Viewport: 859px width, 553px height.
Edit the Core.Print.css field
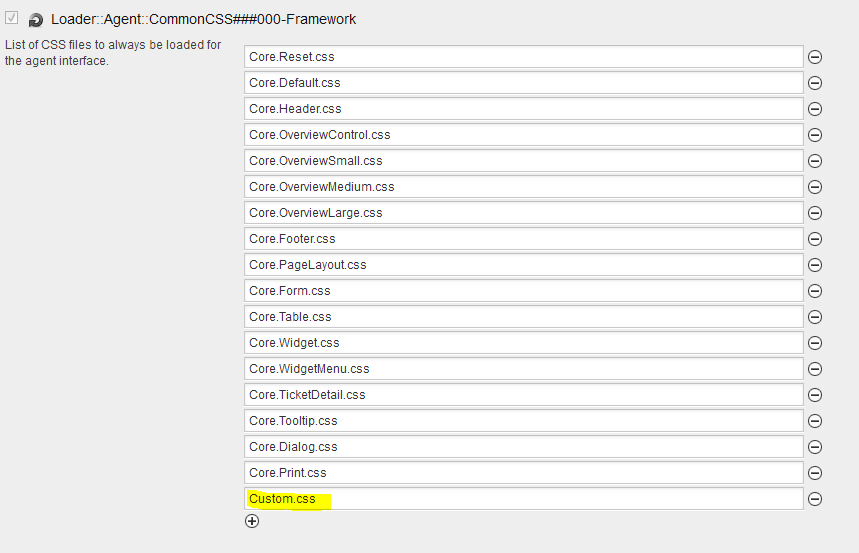[x=524, y=473]
